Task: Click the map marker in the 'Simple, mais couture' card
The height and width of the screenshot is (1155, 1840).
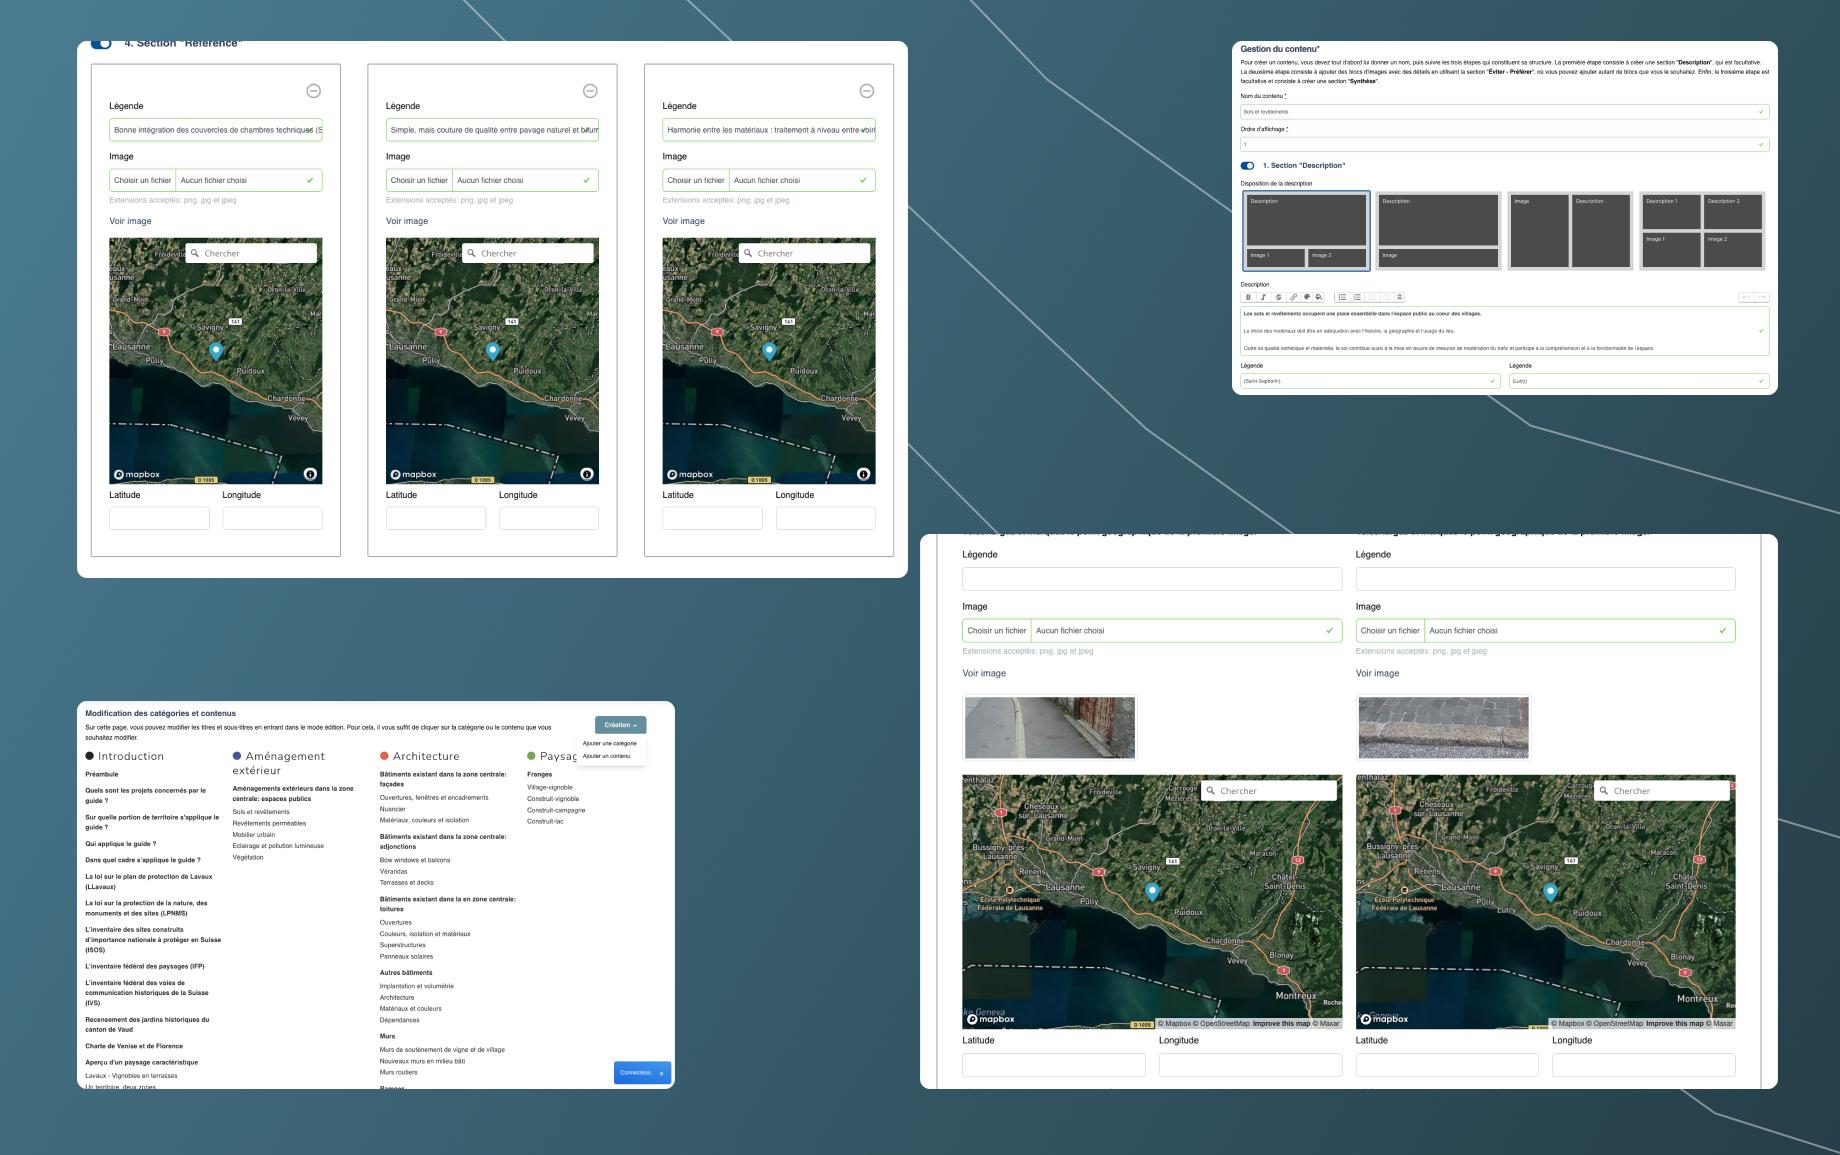Action: click(492, 350)
